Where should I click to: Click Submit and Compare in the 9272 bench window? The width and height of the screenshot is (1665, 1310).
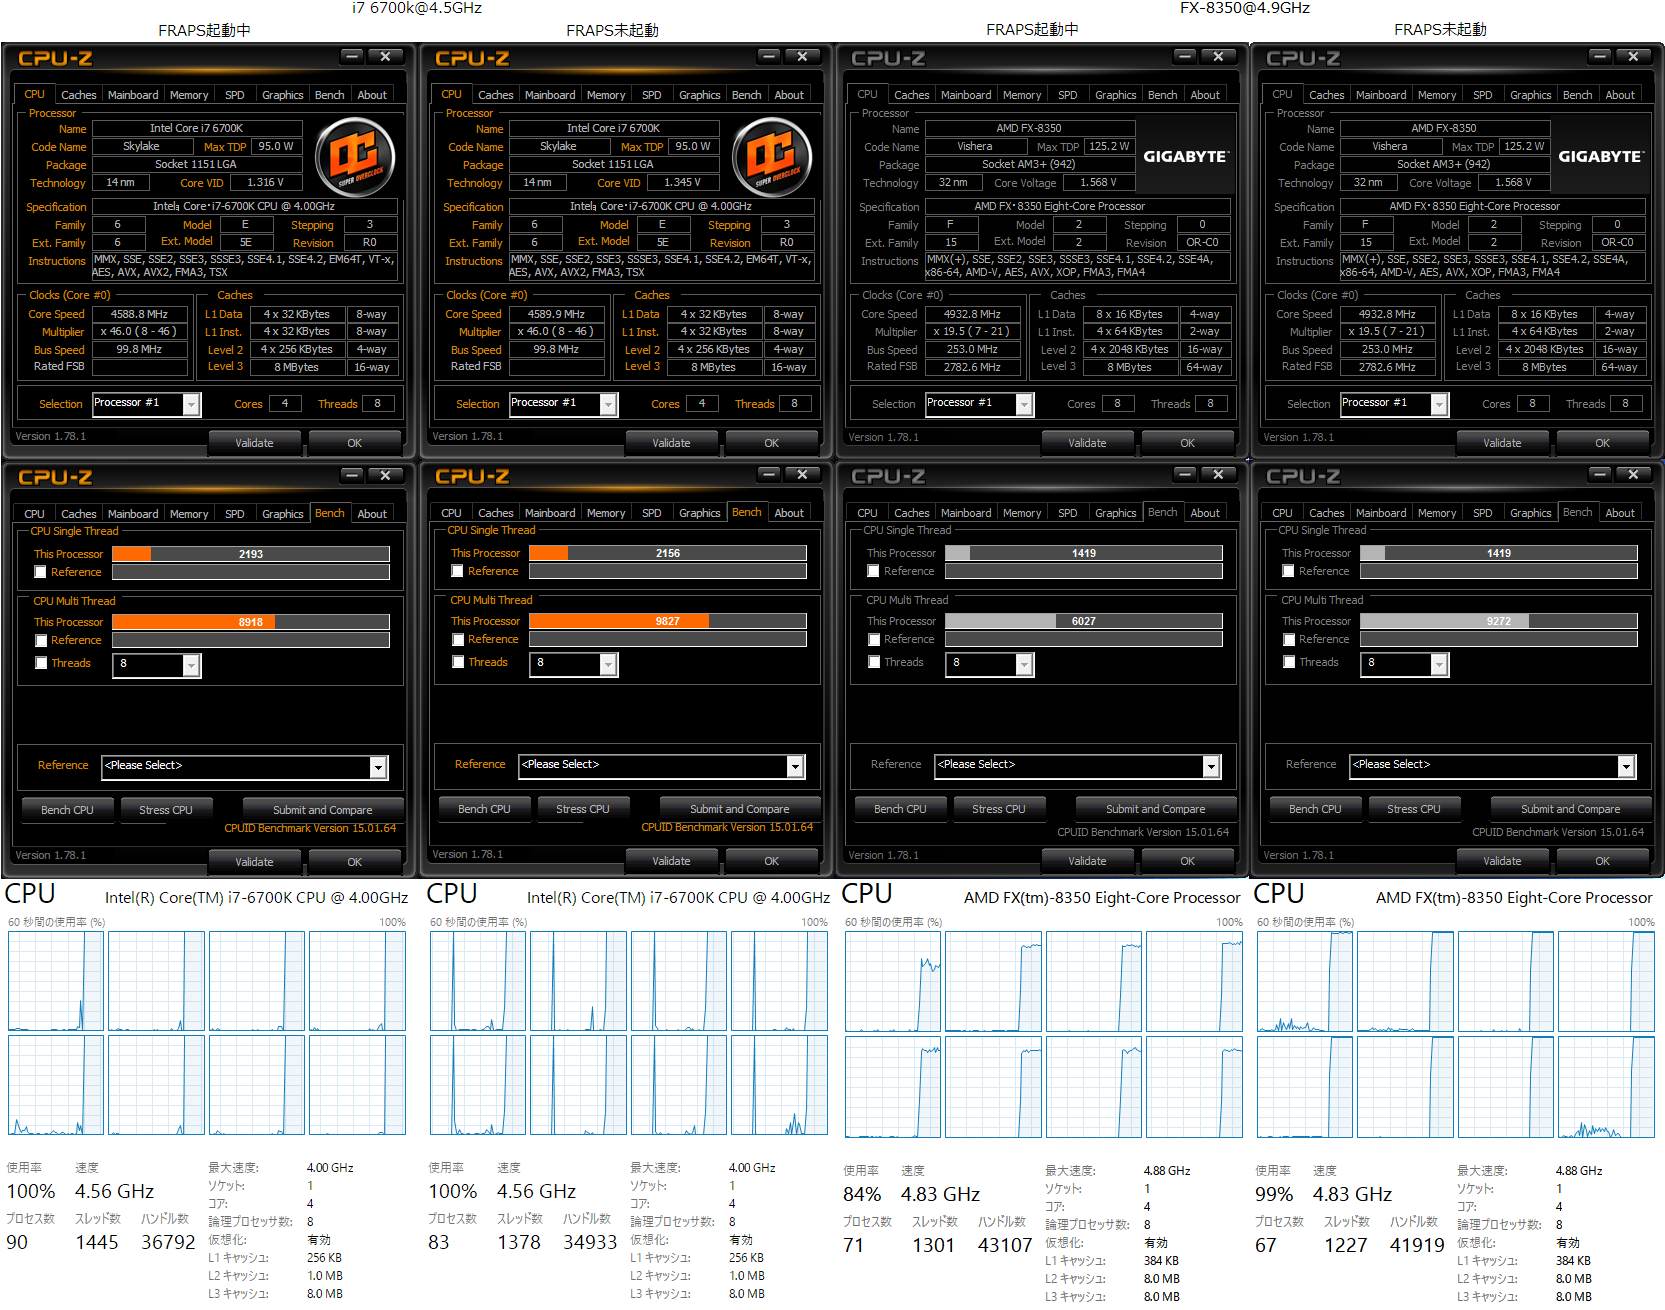tap(1570, 809)
